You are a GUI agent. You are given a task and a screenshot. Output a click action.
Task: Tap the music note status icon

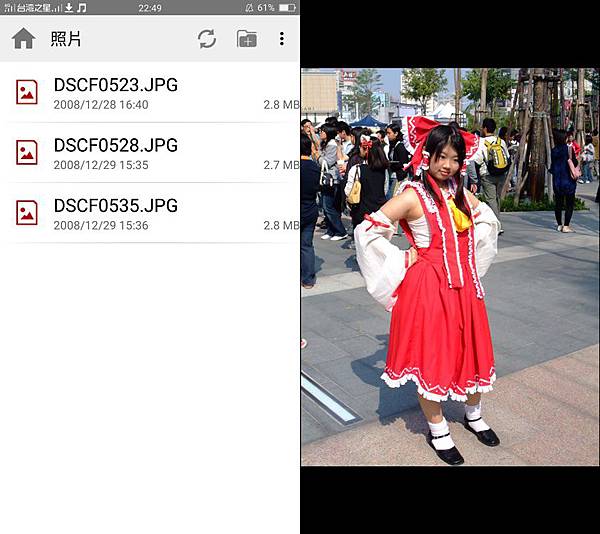82,8
